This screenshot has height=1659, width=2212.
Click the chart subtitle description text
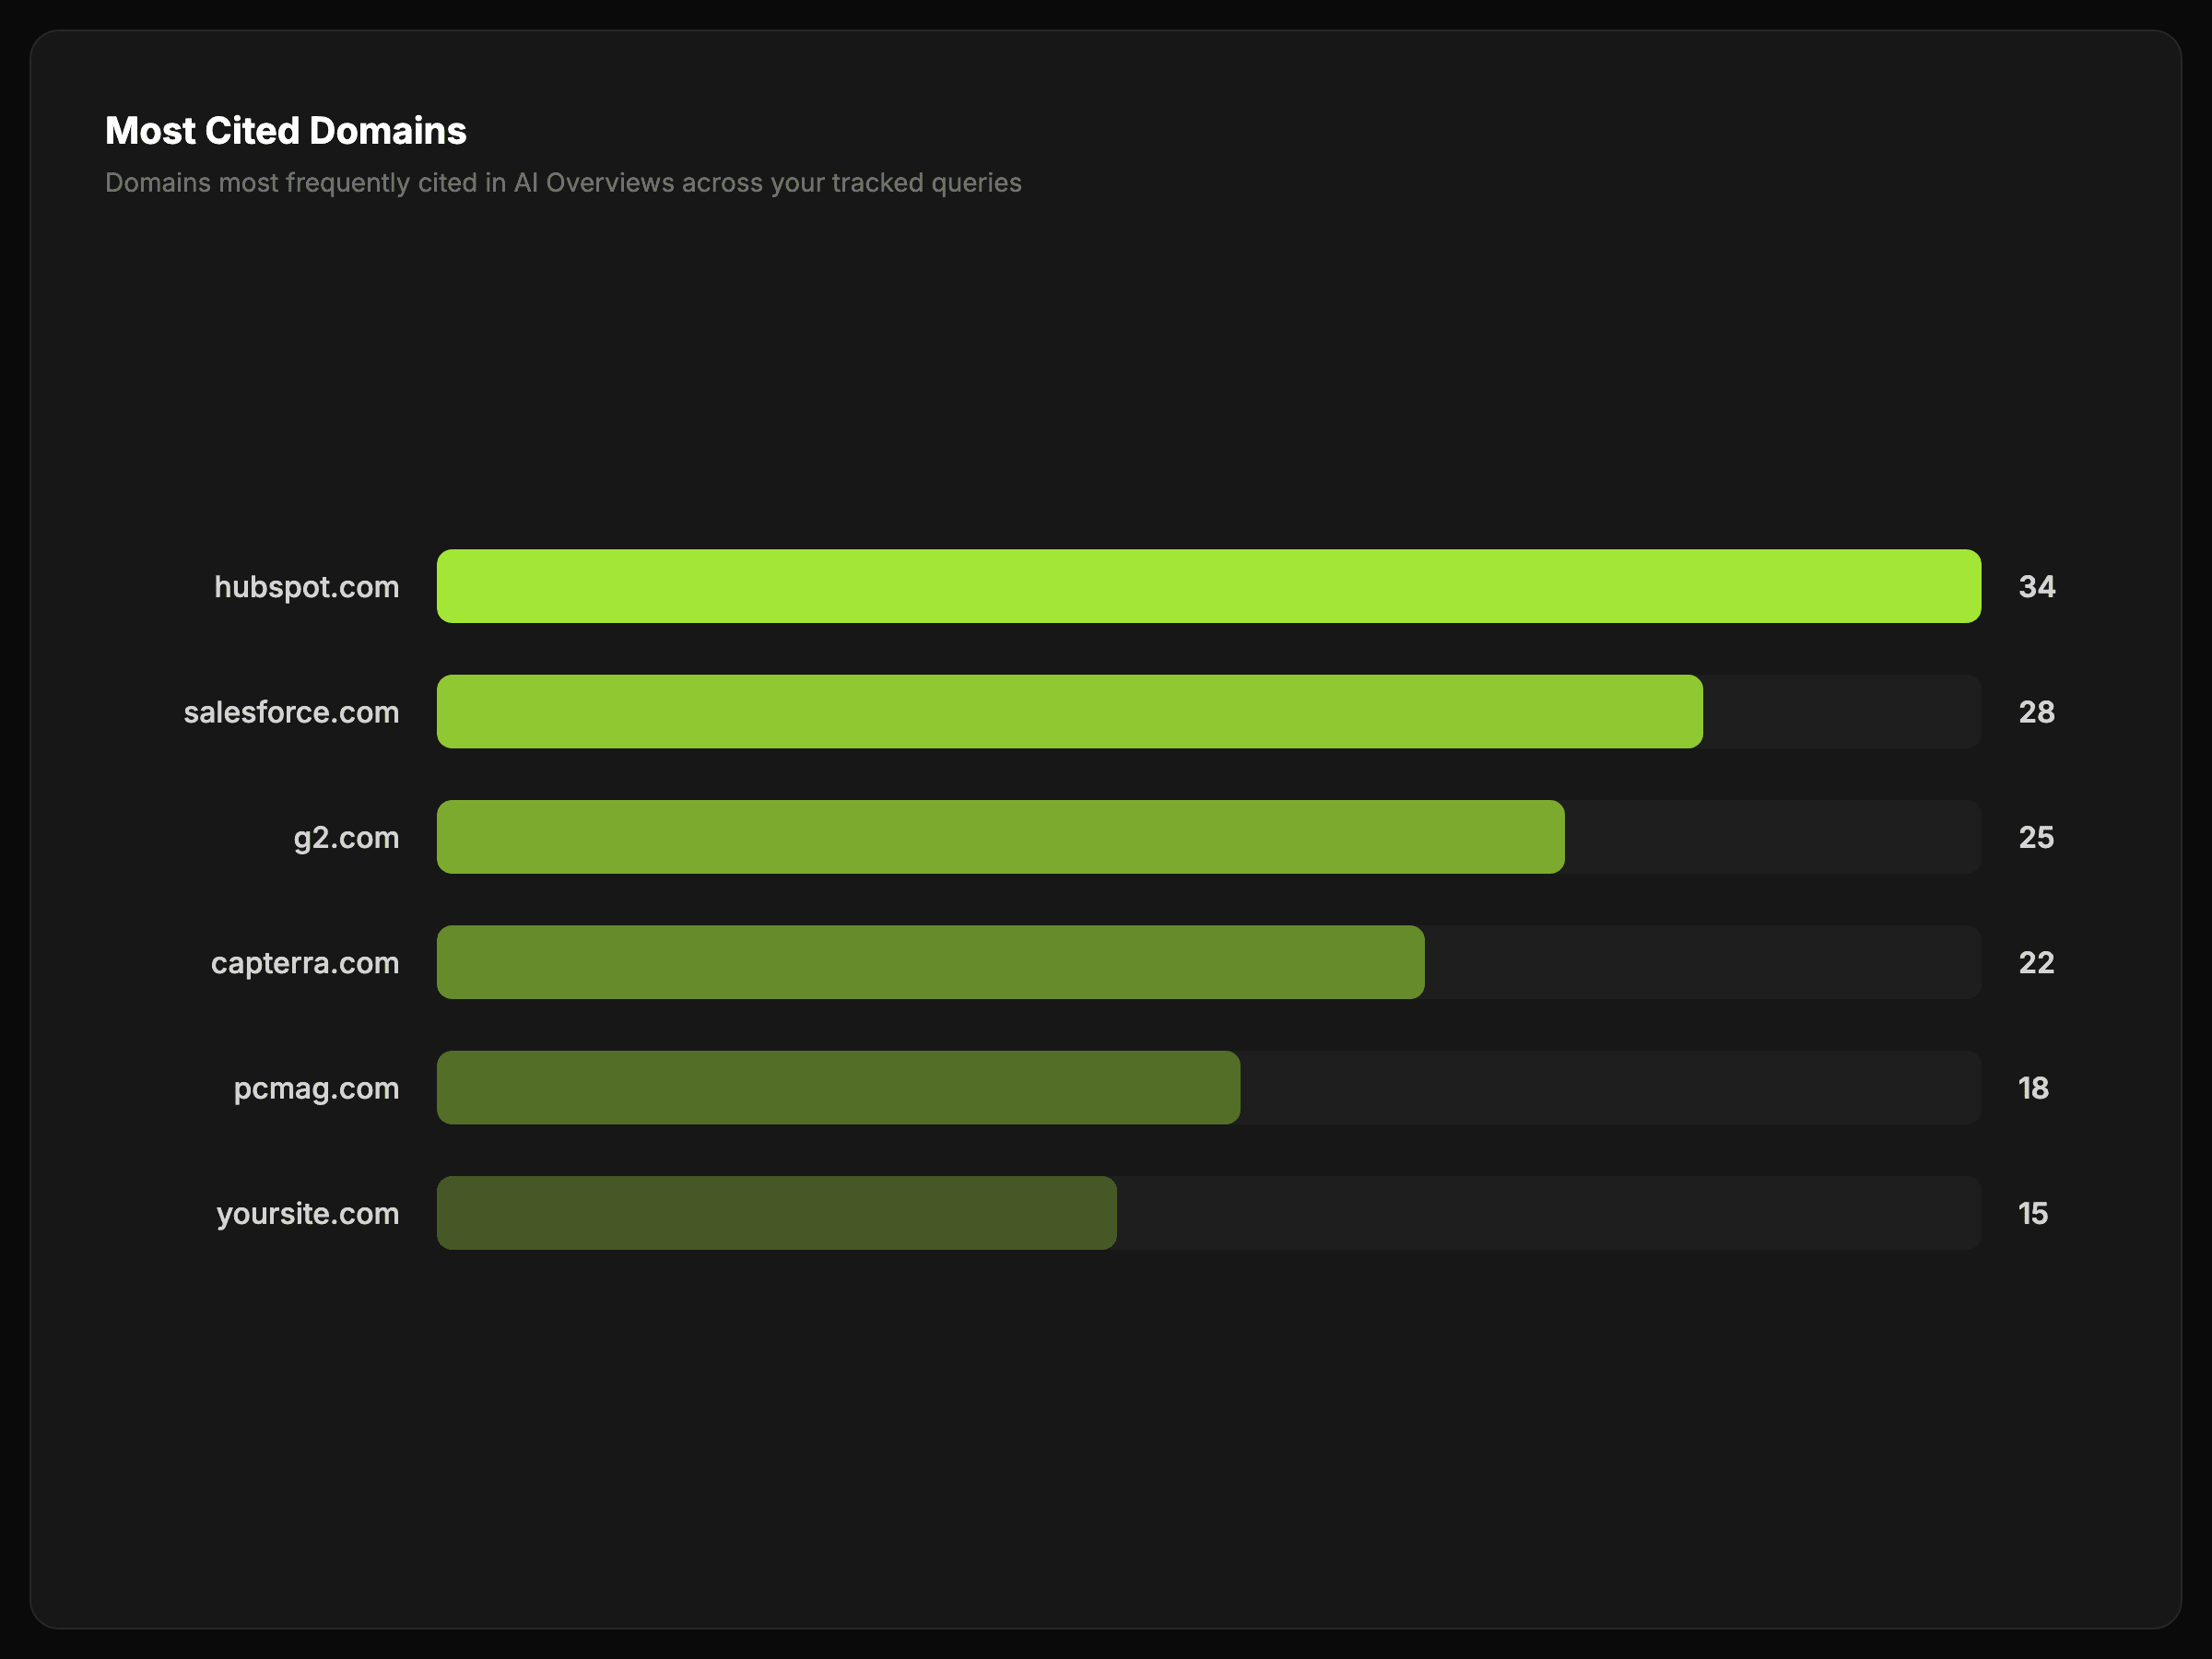tap(563, 183)
